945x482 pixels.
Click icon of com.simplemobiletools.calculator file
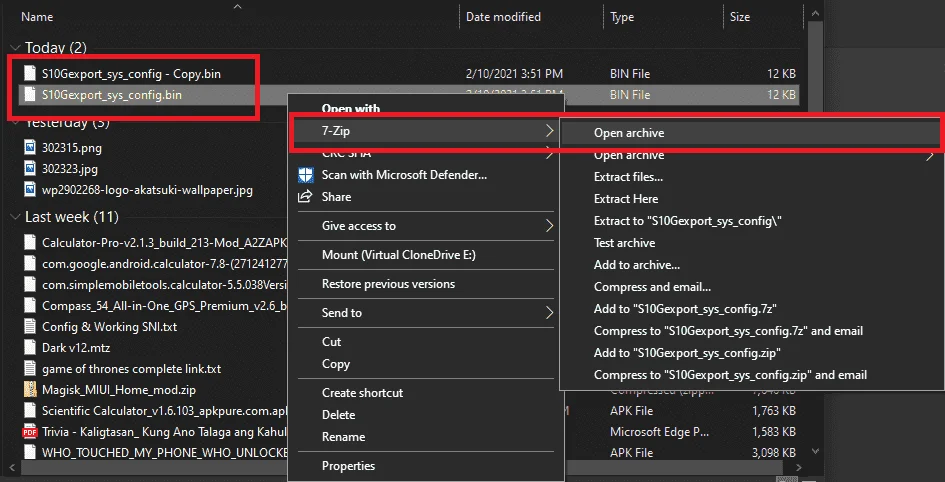(30, 284)
